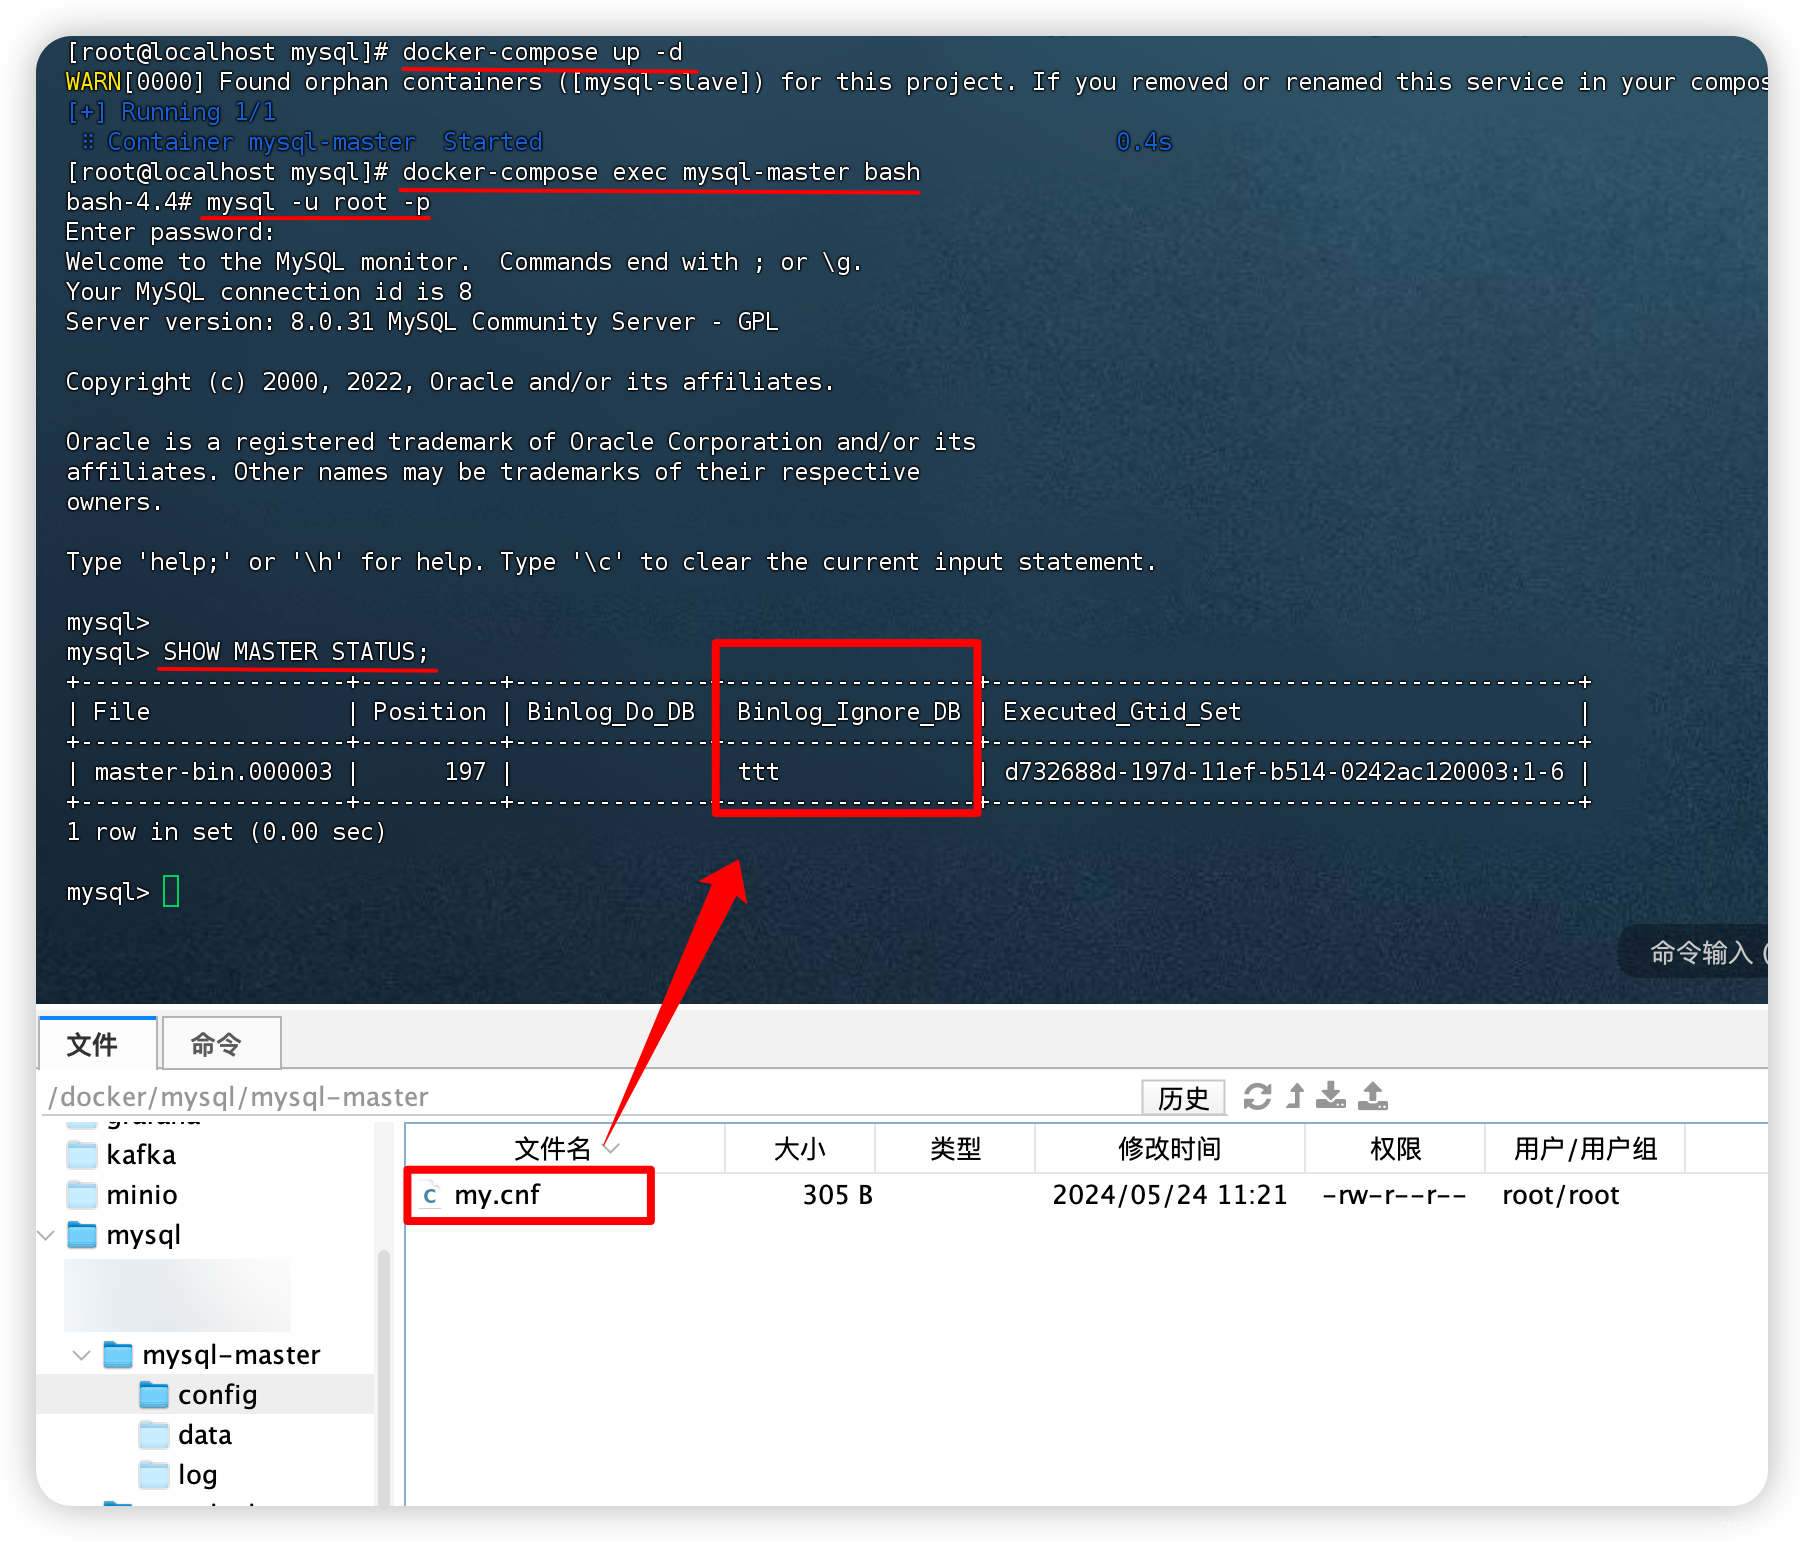Switch to the 命令 tab
The image size is (1804, 1542).
(x=221, y=1044)
